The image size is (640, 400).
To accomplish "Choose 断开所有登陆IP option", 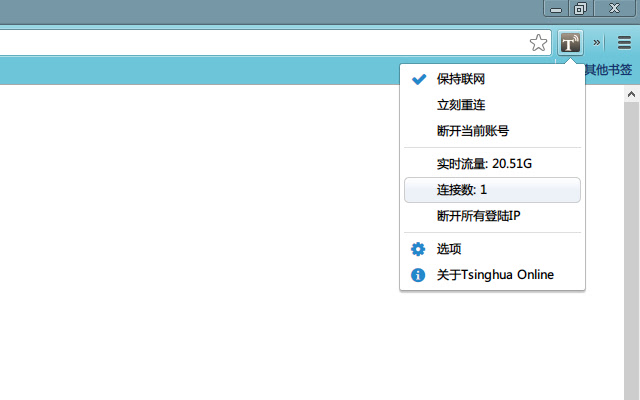I will pyautogui.click(x=492, y=216).
